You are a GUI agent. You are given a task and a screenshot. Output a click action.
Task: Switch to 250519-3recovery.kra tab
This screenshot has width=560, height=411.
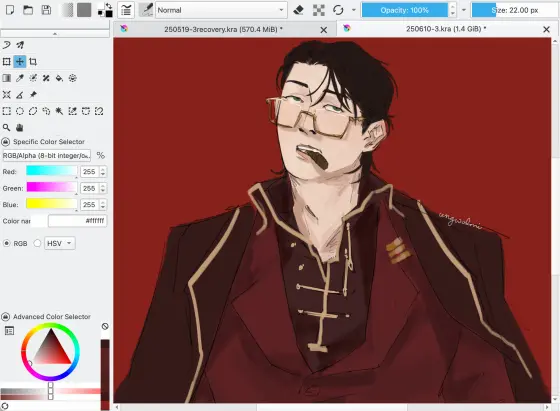(x=223, y=29)
